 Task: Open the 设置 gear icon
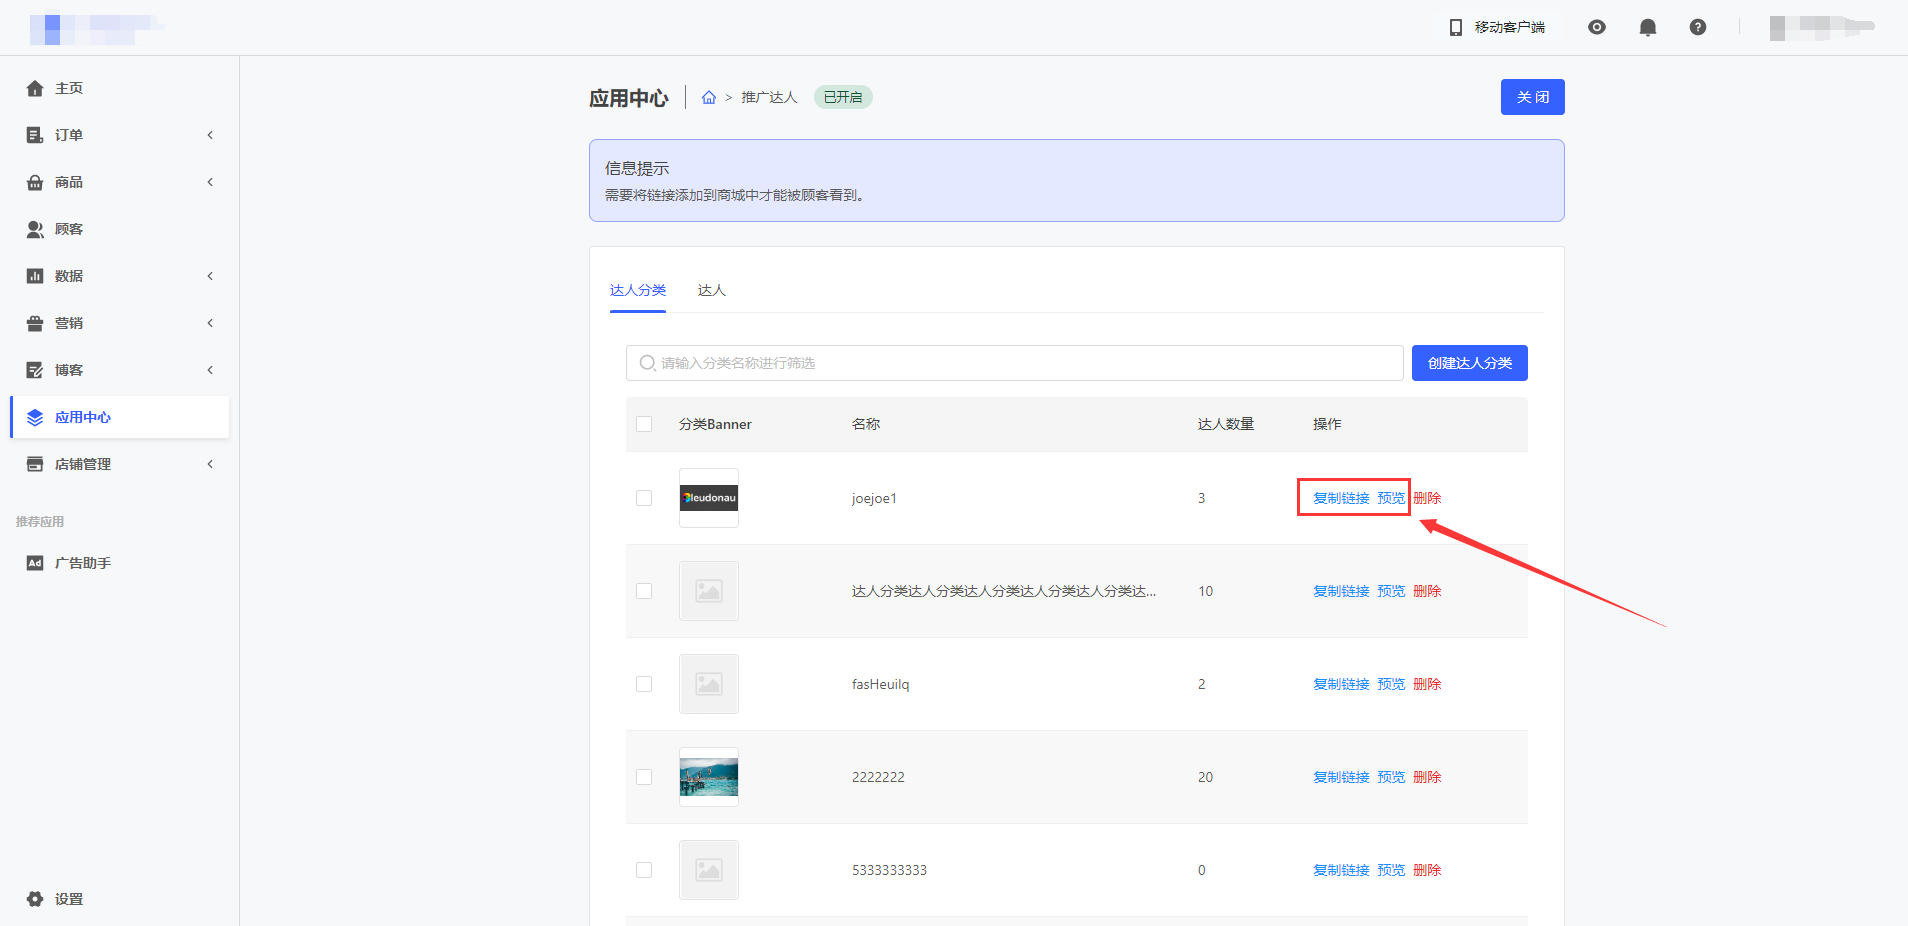(x=35, y=899)
